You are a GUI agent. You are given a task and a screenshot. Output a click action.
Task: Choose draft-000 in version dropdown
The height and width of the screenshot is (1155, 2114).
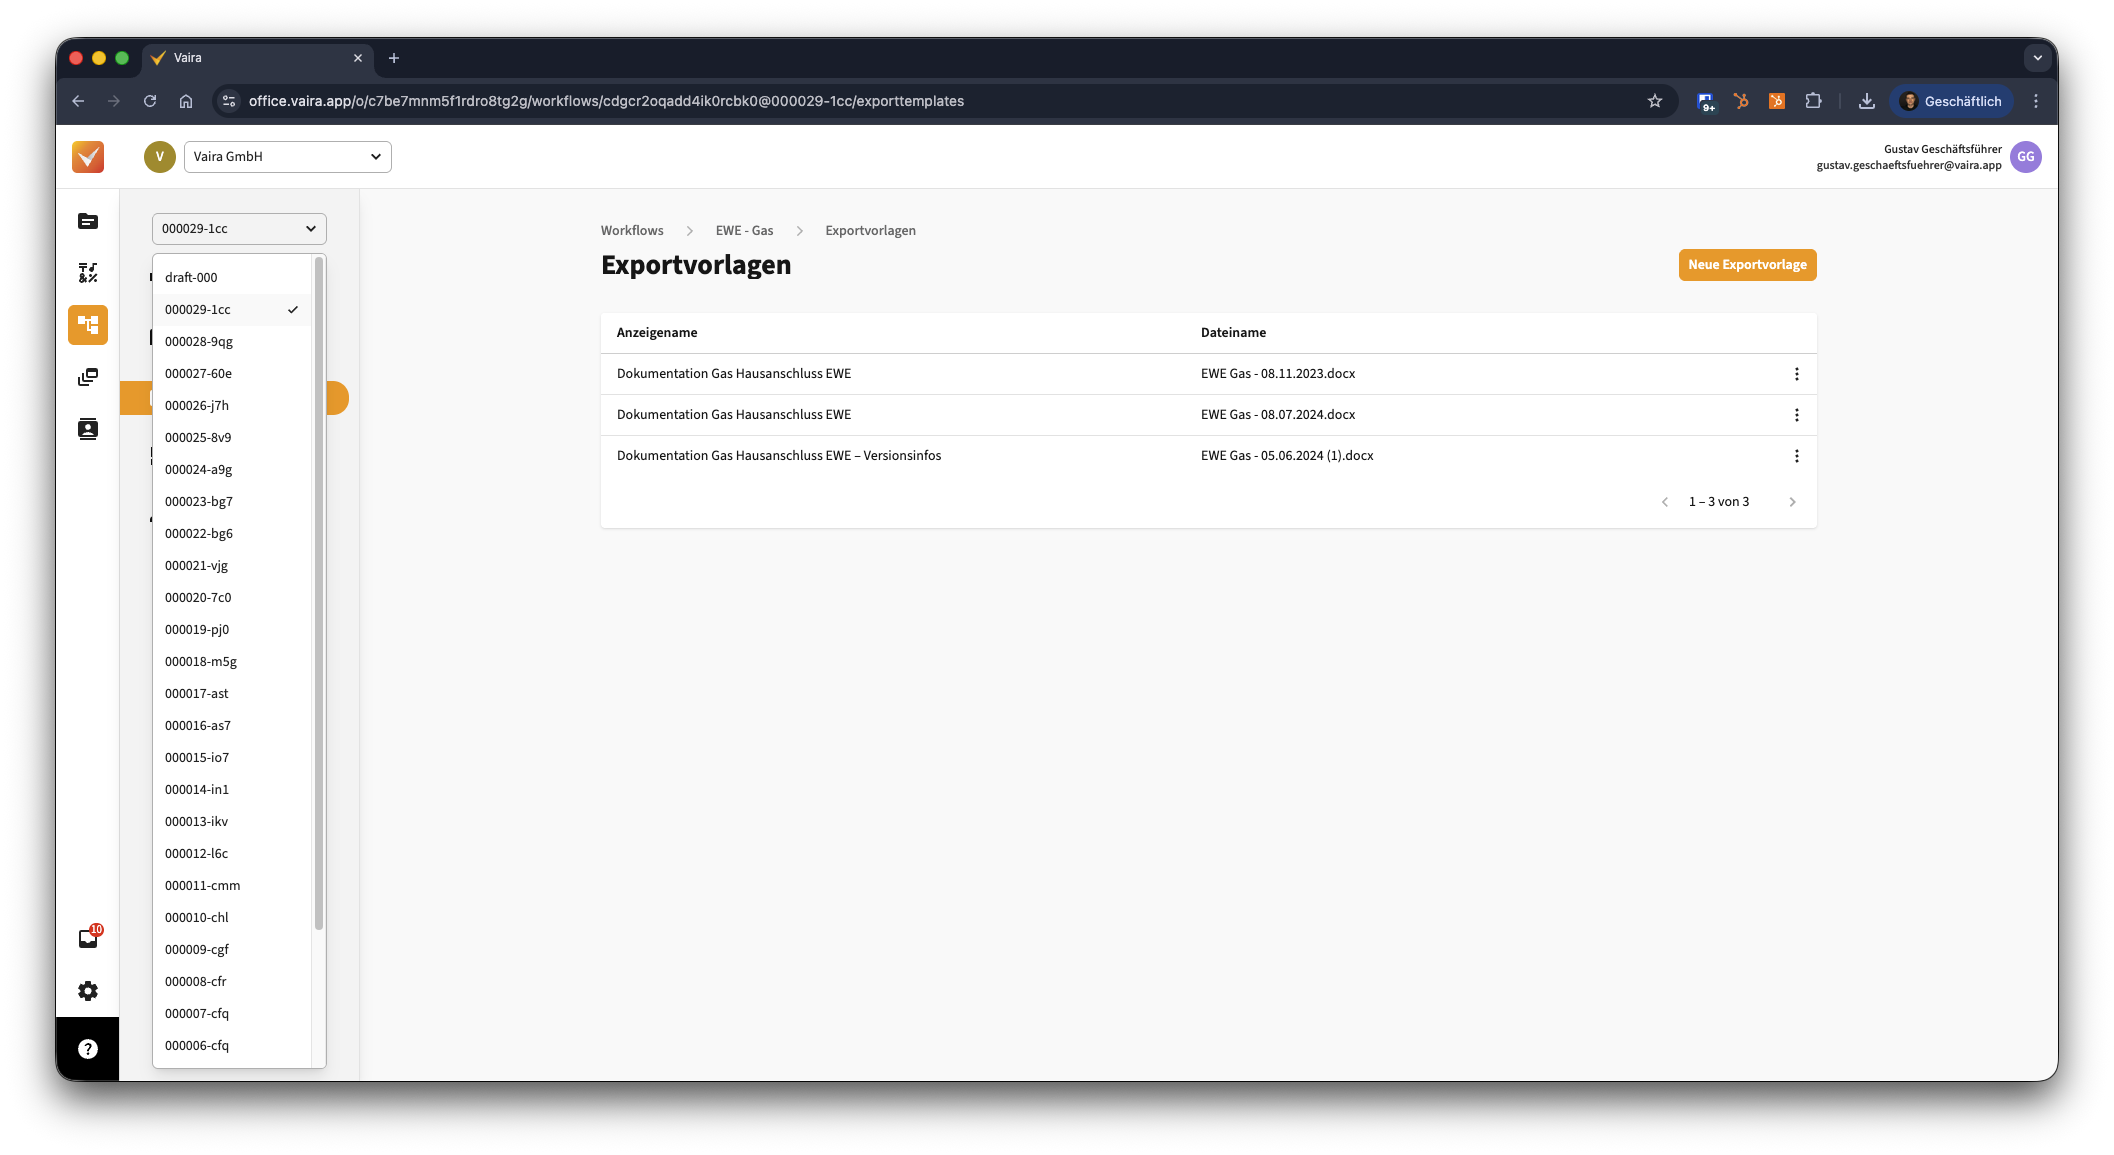(x=191, y=278)
